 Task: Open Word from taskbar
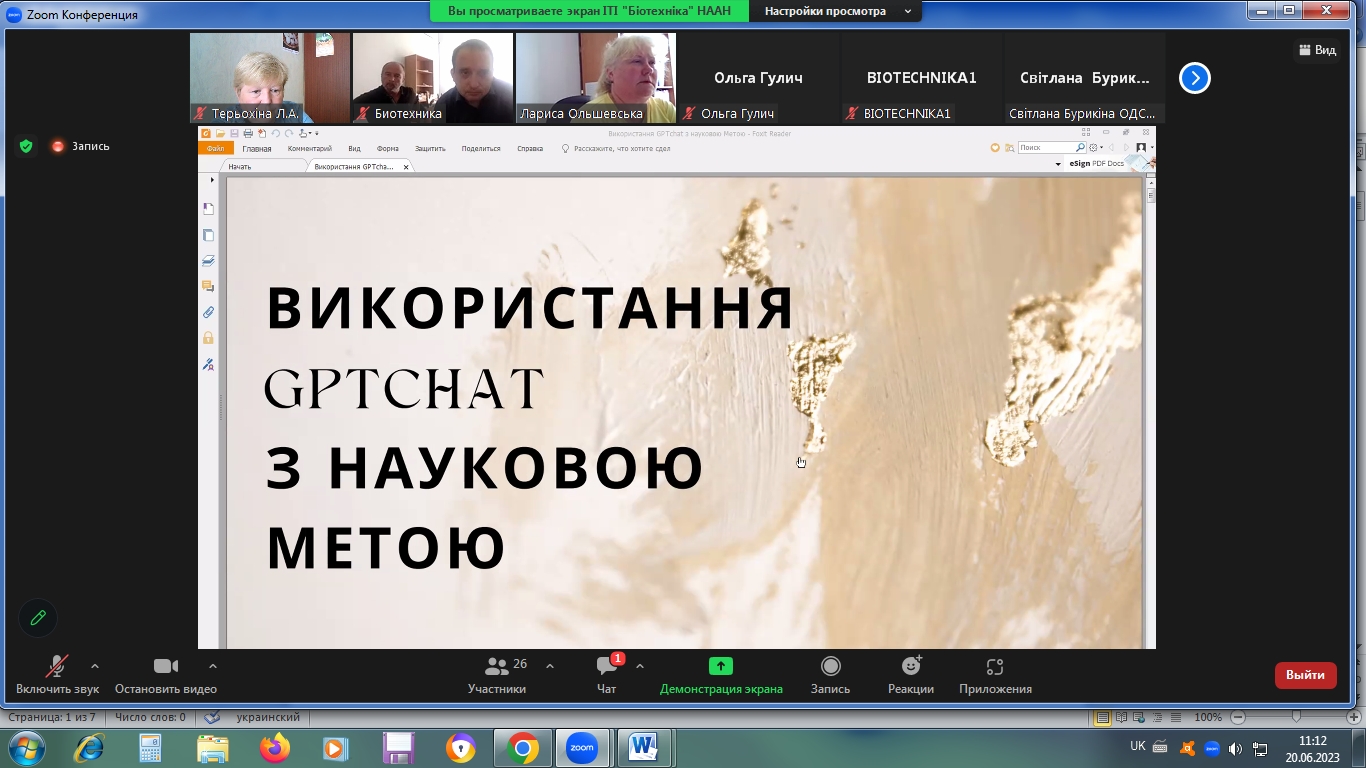click(642, 748)
